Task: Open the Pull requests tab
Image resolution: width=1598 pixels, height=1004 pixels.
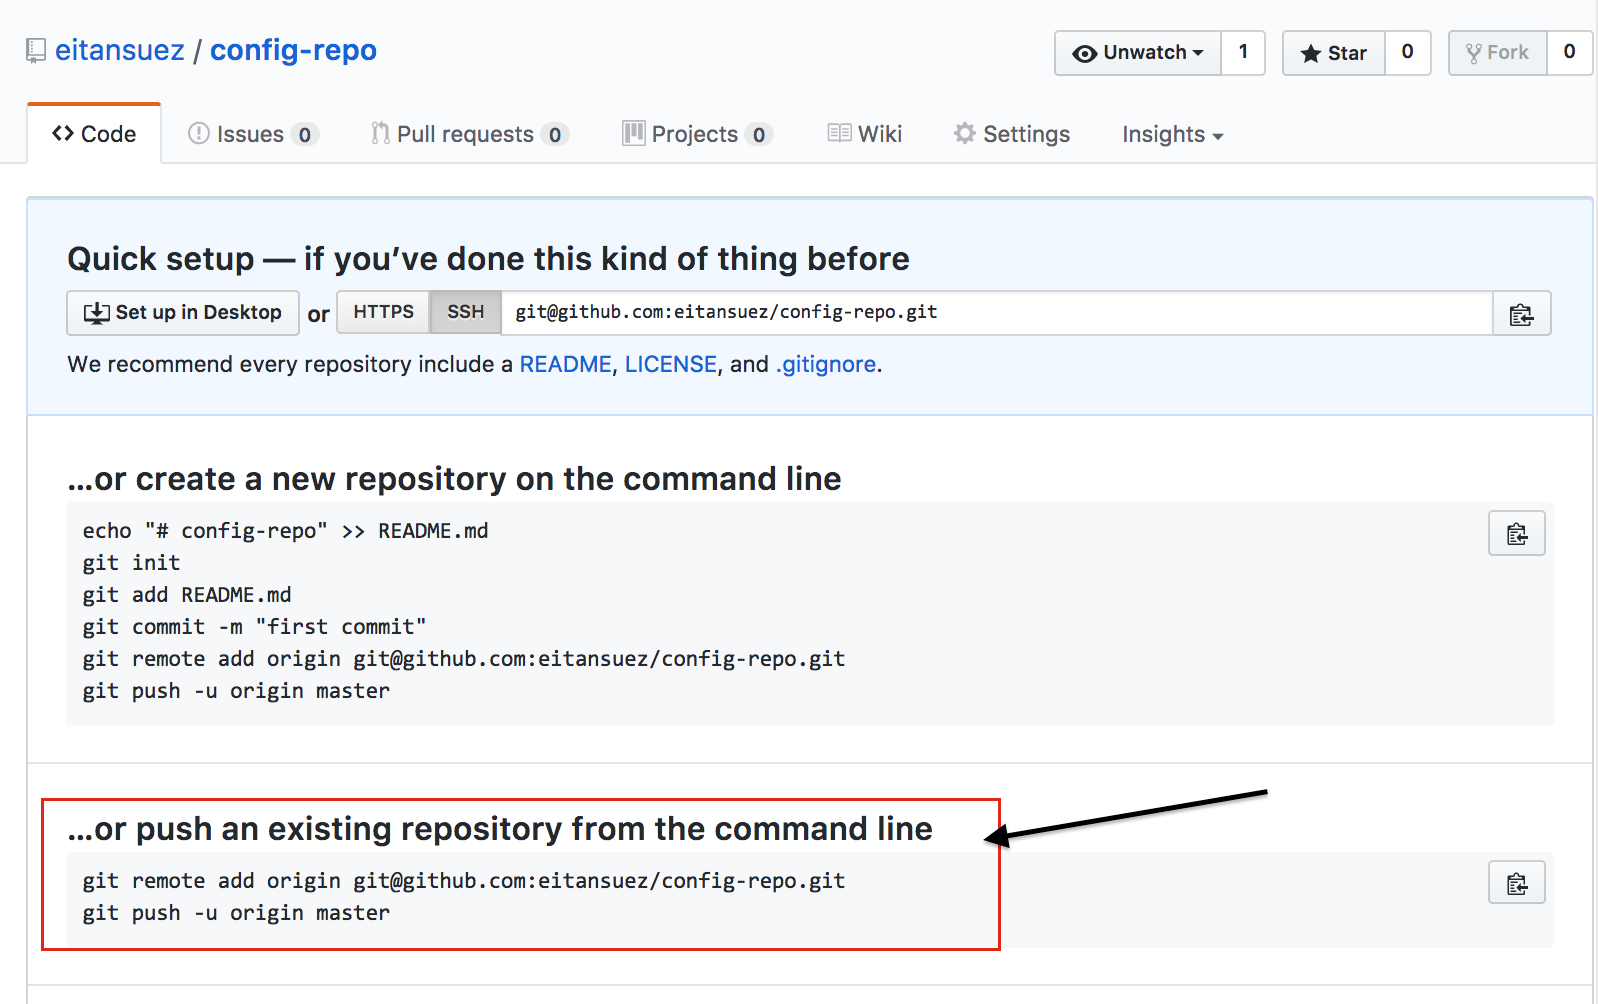Action: pos(469,134)
